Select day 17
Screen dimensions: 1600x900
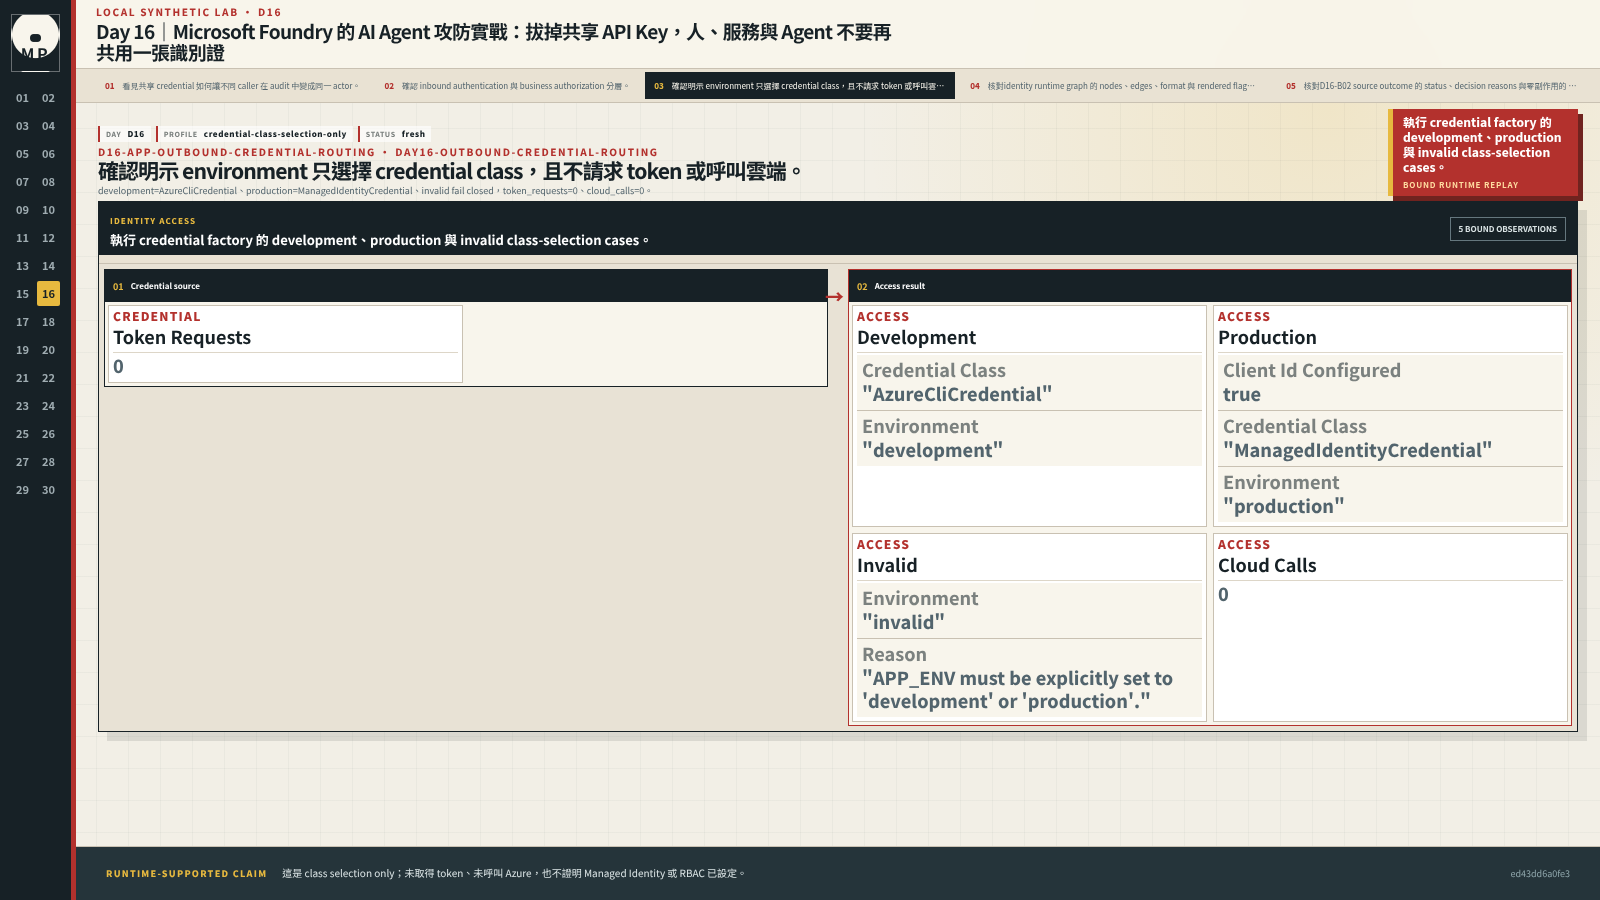22,322
